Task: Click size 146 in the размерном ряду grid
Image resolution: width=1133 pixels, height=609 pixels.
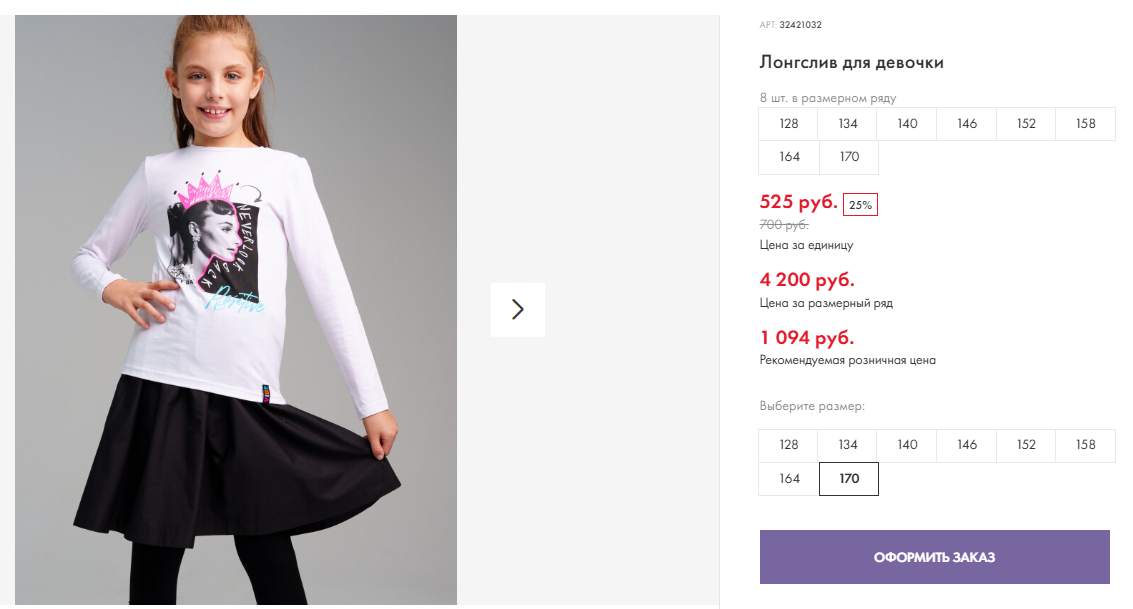Action: pyautogui.click(x=967, y=124)
